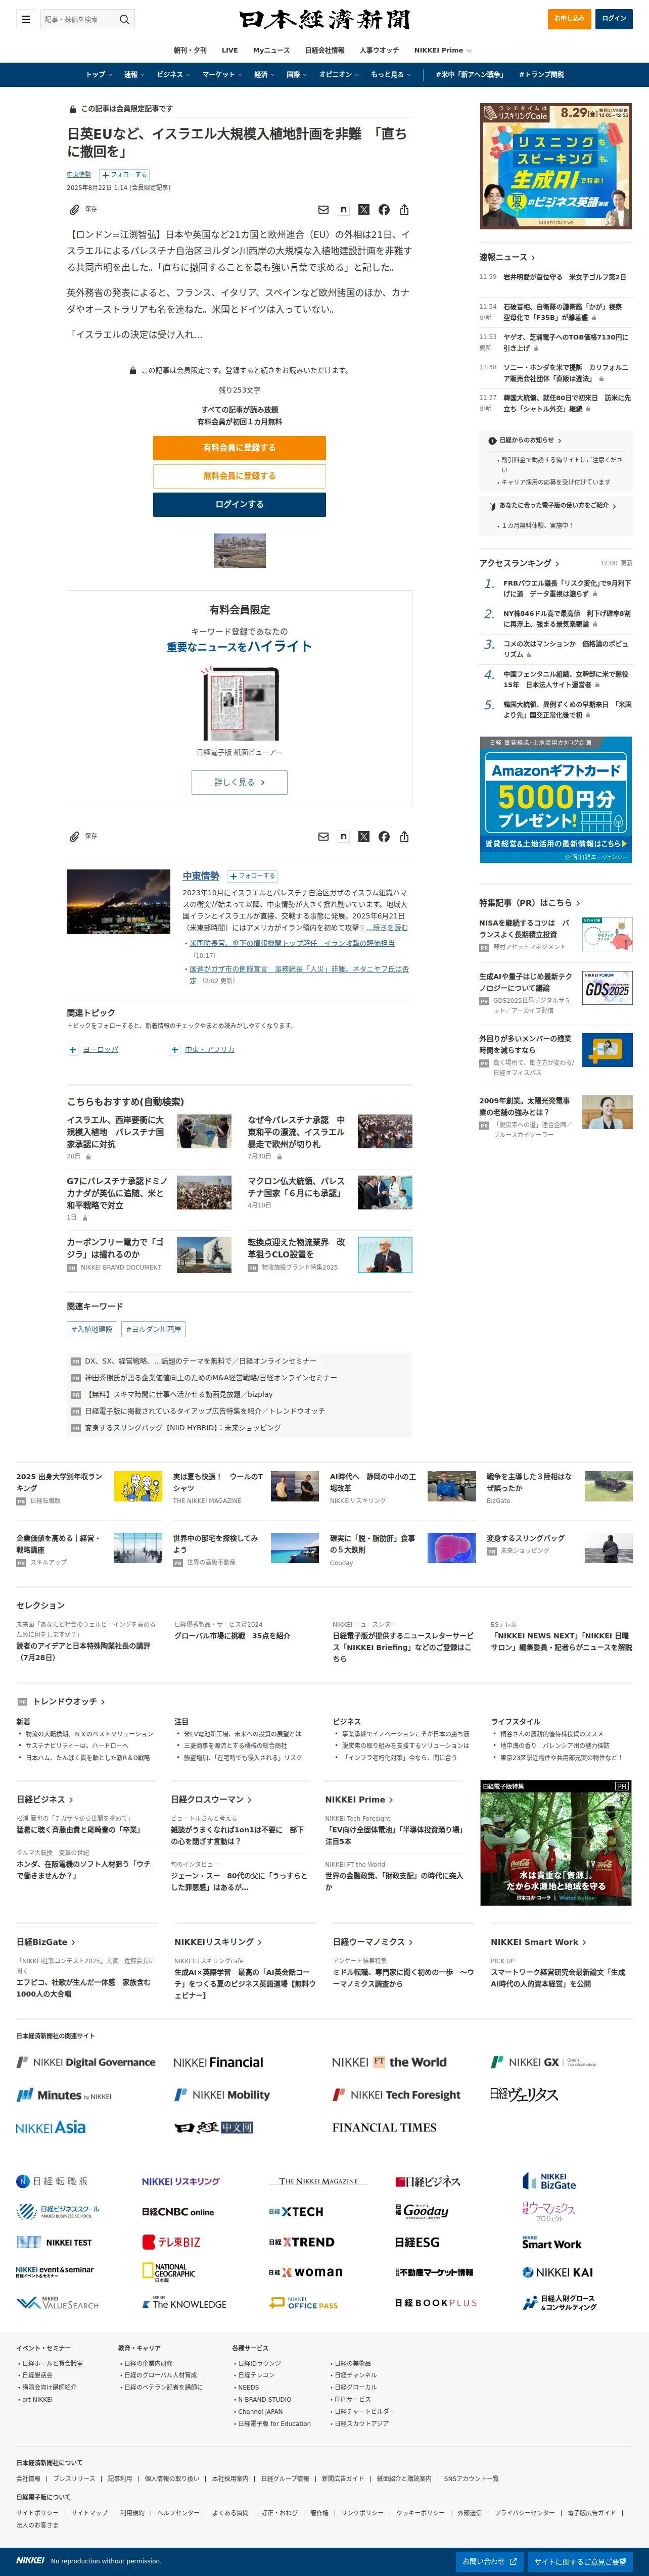Click the footer NIKKEI logo
The image size is (649, 2576).
pyautogui.click(x=30, y=2561)
